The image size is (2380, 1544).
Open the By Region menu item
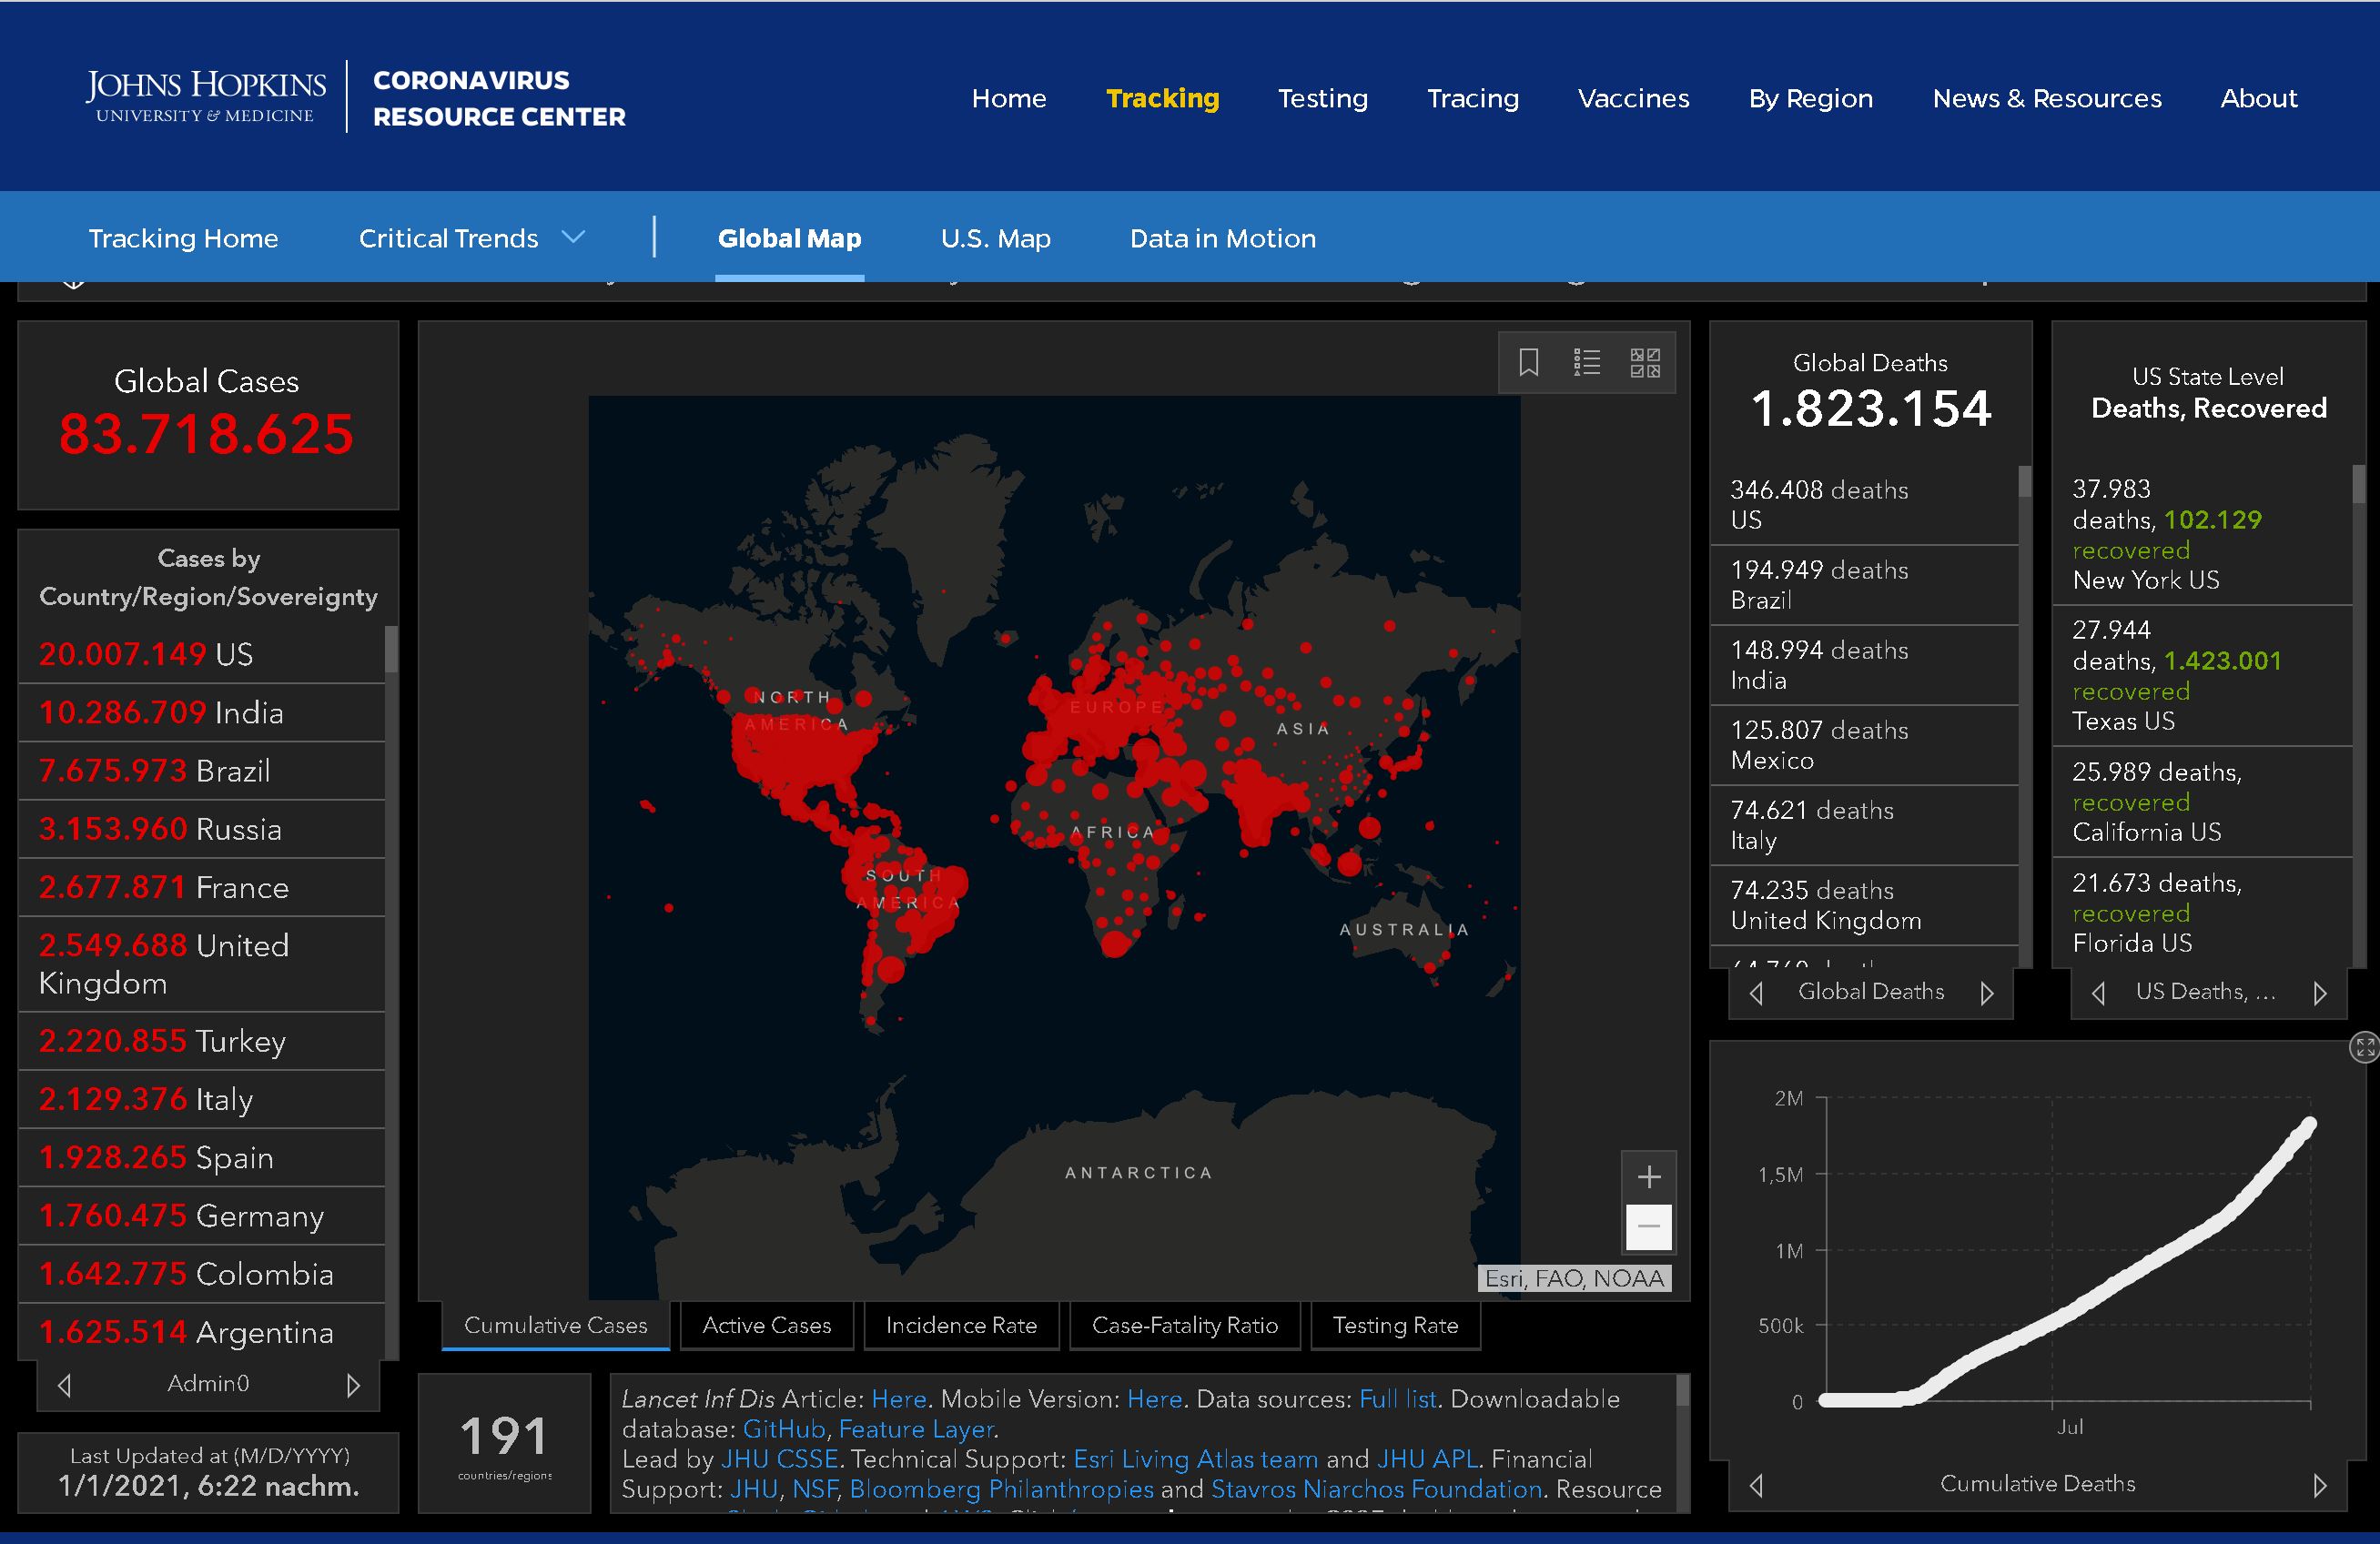(1811, 98)
